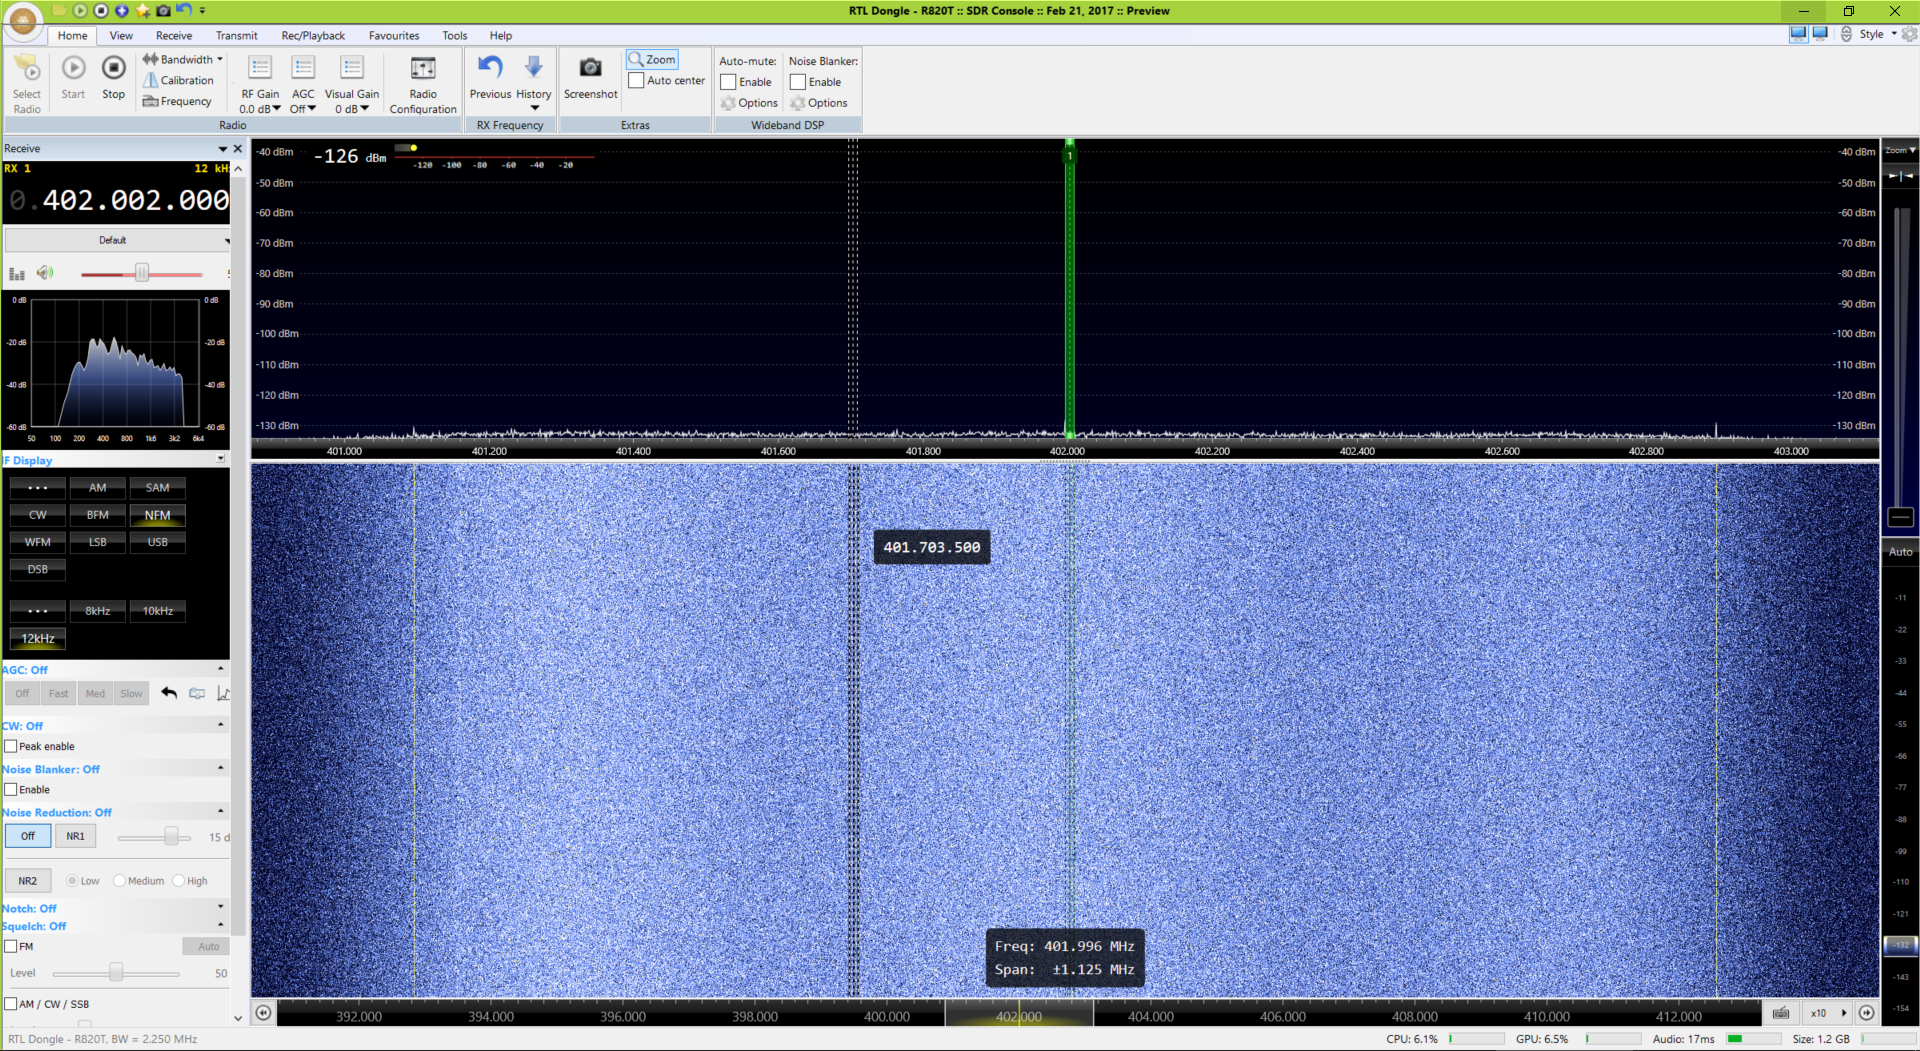Take a Screenshot using the camera button

(591, 78)
